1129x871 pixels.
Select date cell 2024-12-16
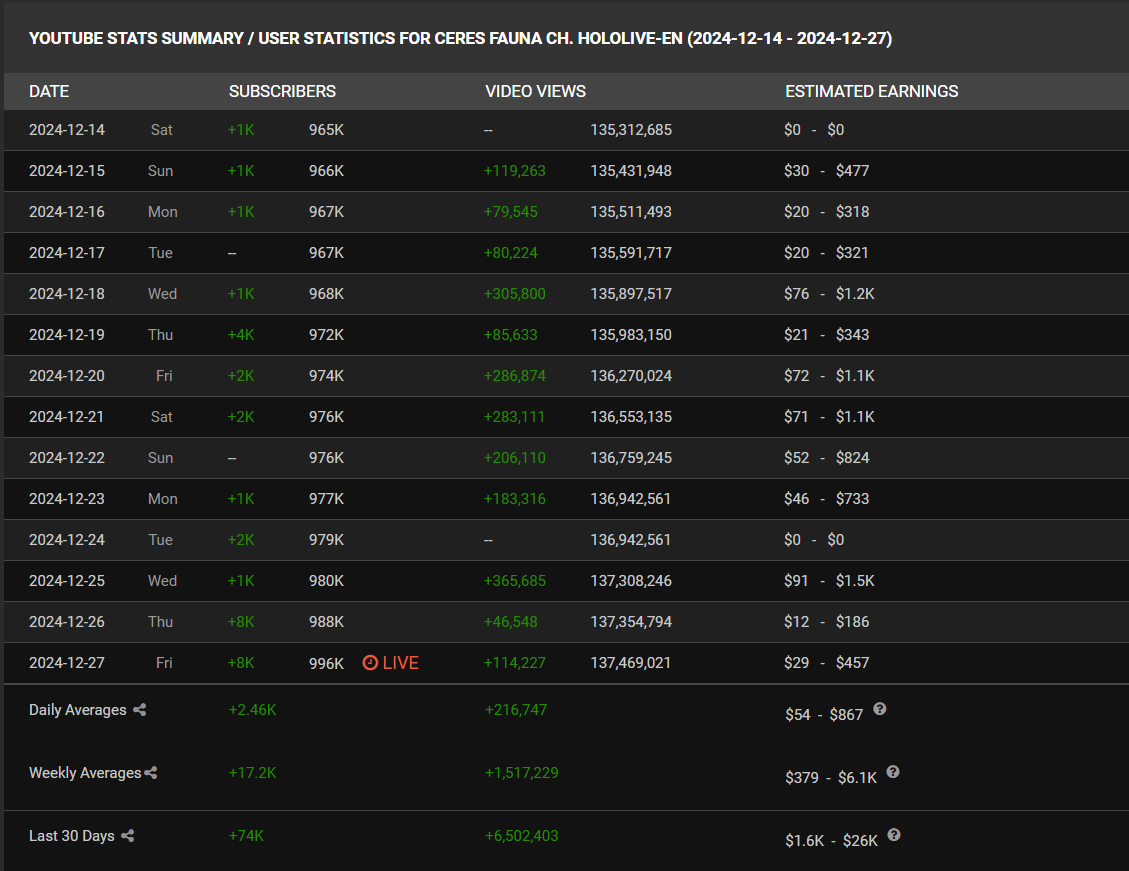[66, 212]
